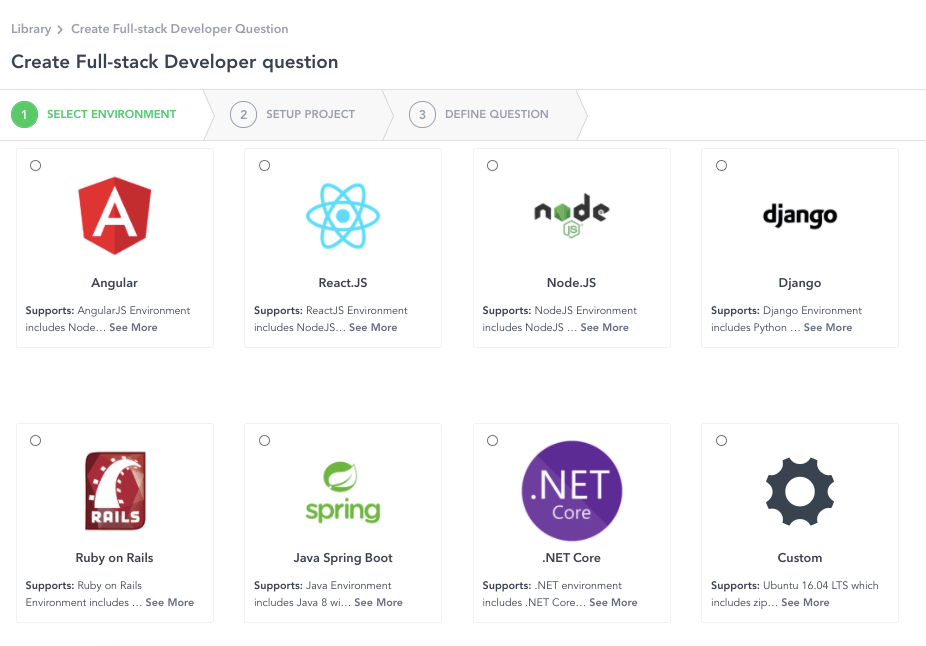Click the React atom logo
Screen dimensions: 926x646
click(343, 216)
